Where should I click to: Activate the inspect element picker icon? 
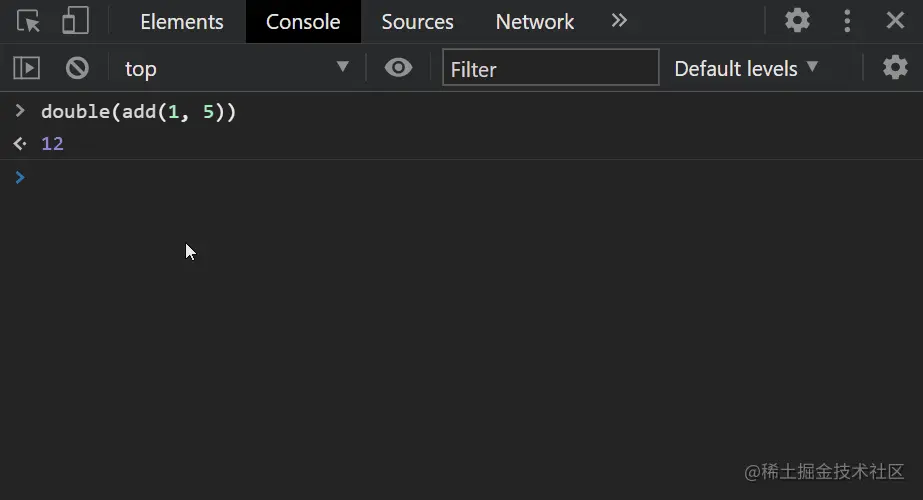point(28,21)
